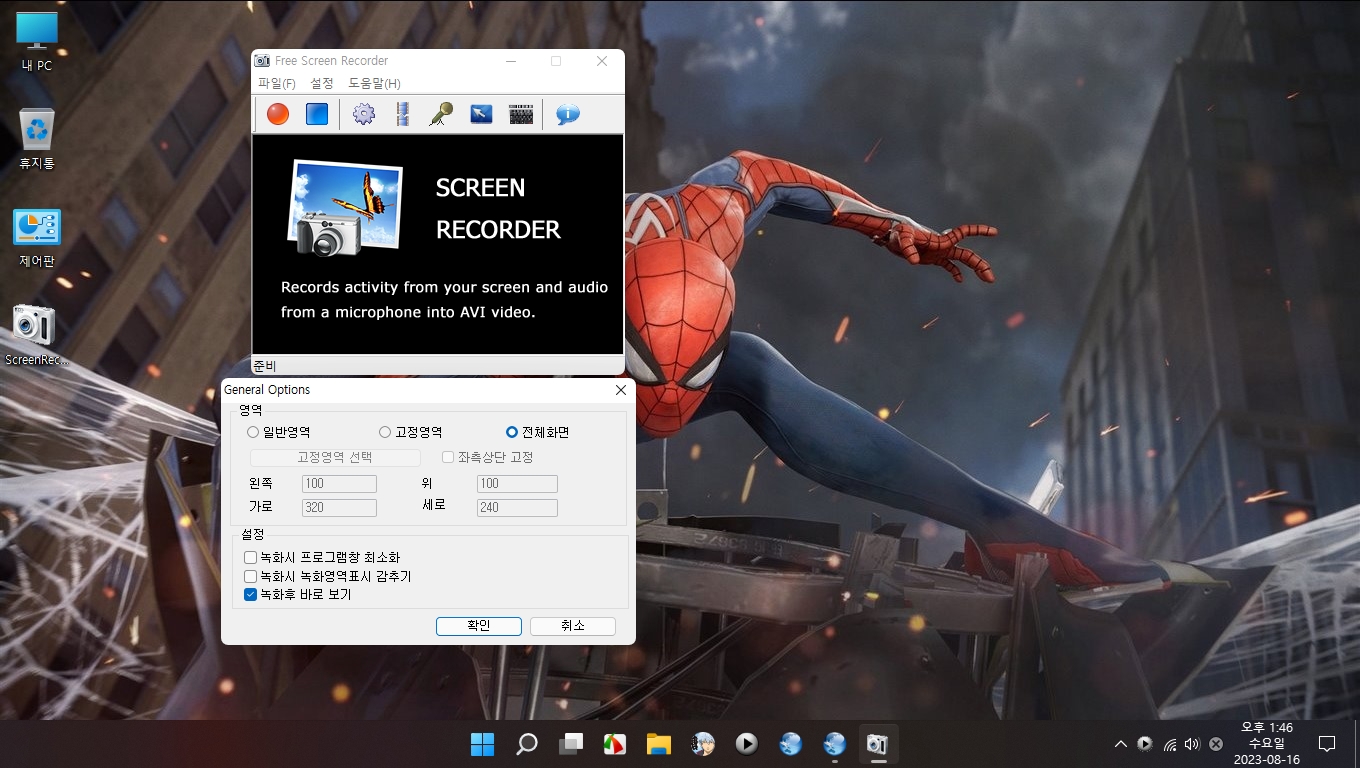Click the Free Screen Recorder title bar icon

(262, 61)
